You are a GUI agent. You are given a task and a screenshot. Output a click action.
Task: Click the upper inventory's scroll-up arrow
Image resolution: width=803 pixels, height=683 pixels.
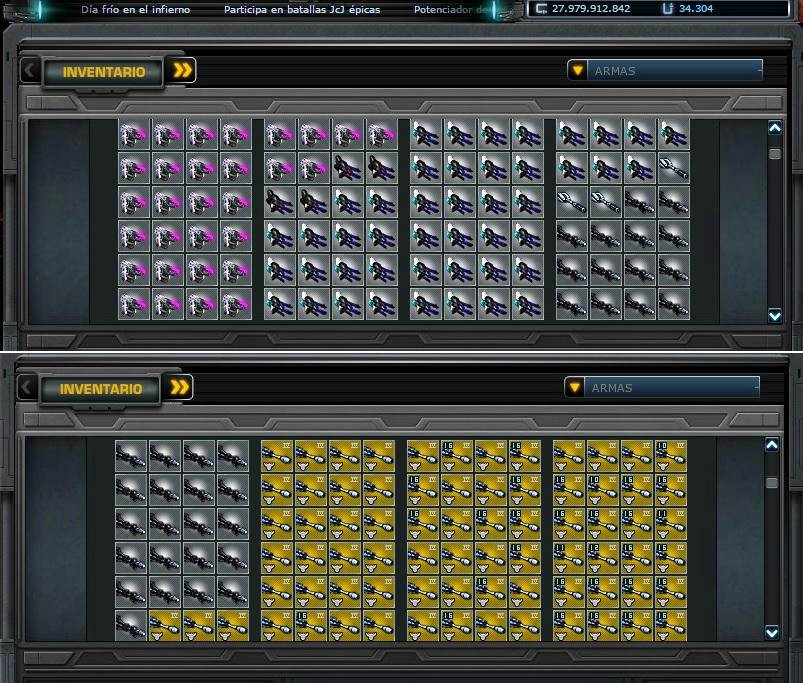[x=775, y=128]
